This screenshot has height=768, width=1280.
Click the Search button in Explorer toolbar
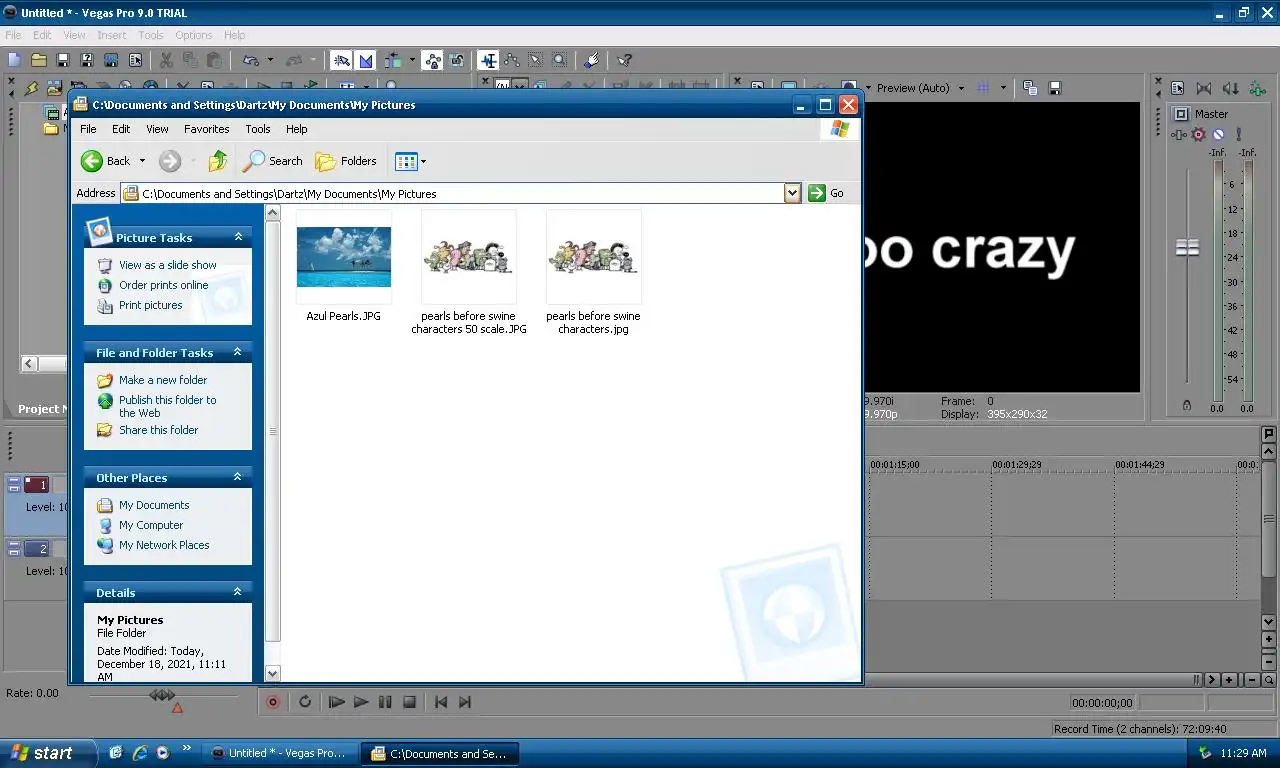(x=273, y=161)
